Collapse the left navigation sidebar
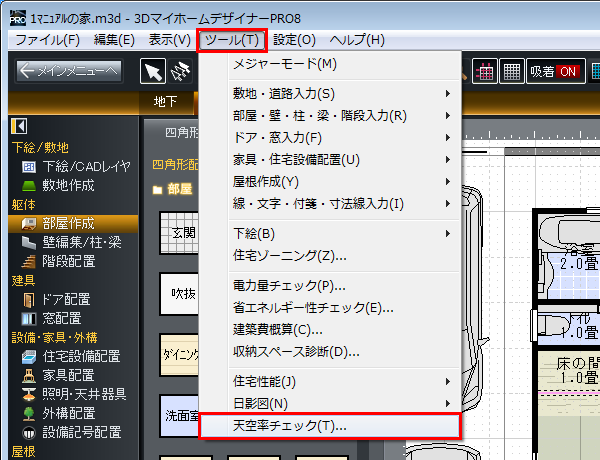This screenshot has width=600, height=460. tap(18, 126)
